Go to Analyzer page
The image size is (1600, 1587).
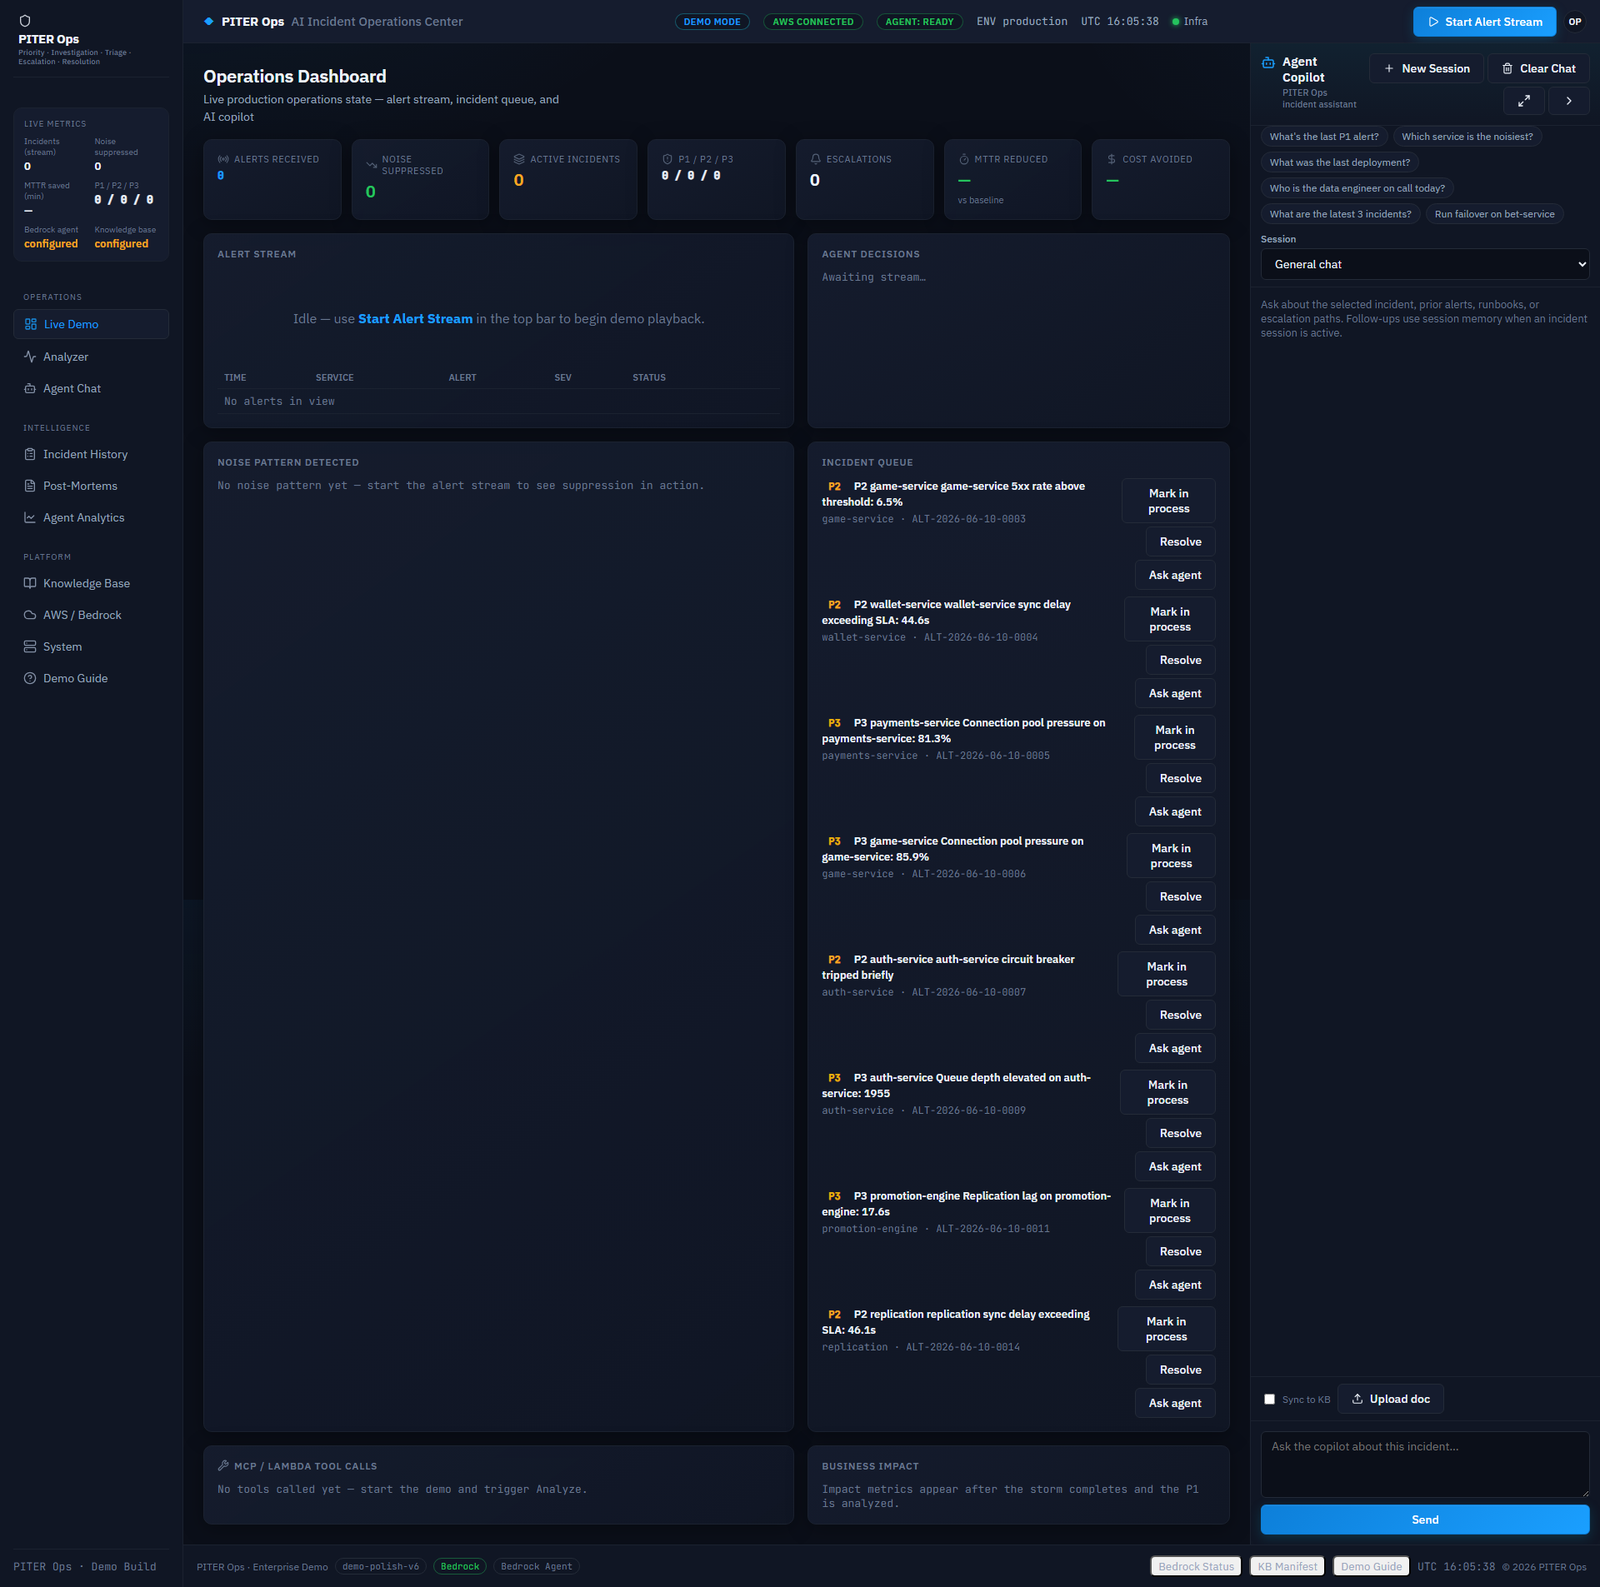click(91, 357)
